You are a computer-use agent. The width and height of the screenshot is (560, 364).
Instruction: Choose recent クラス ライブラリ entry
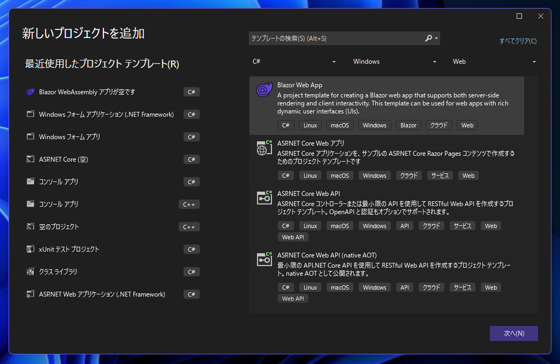[112, 272]
